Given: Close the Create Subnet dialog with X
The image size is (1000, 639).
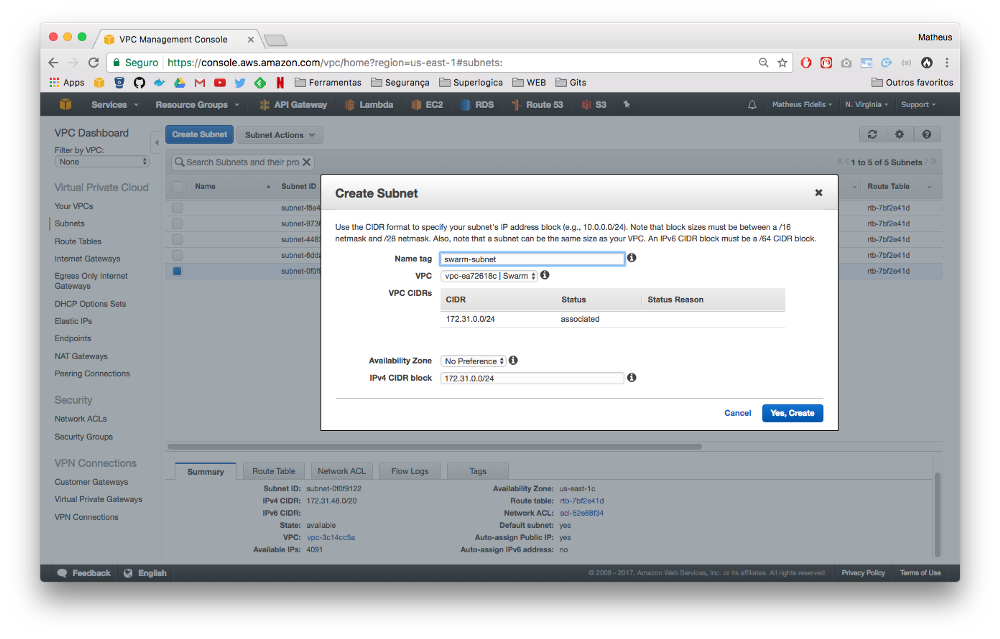Looking at the screenshot, I should click(818, 193).
